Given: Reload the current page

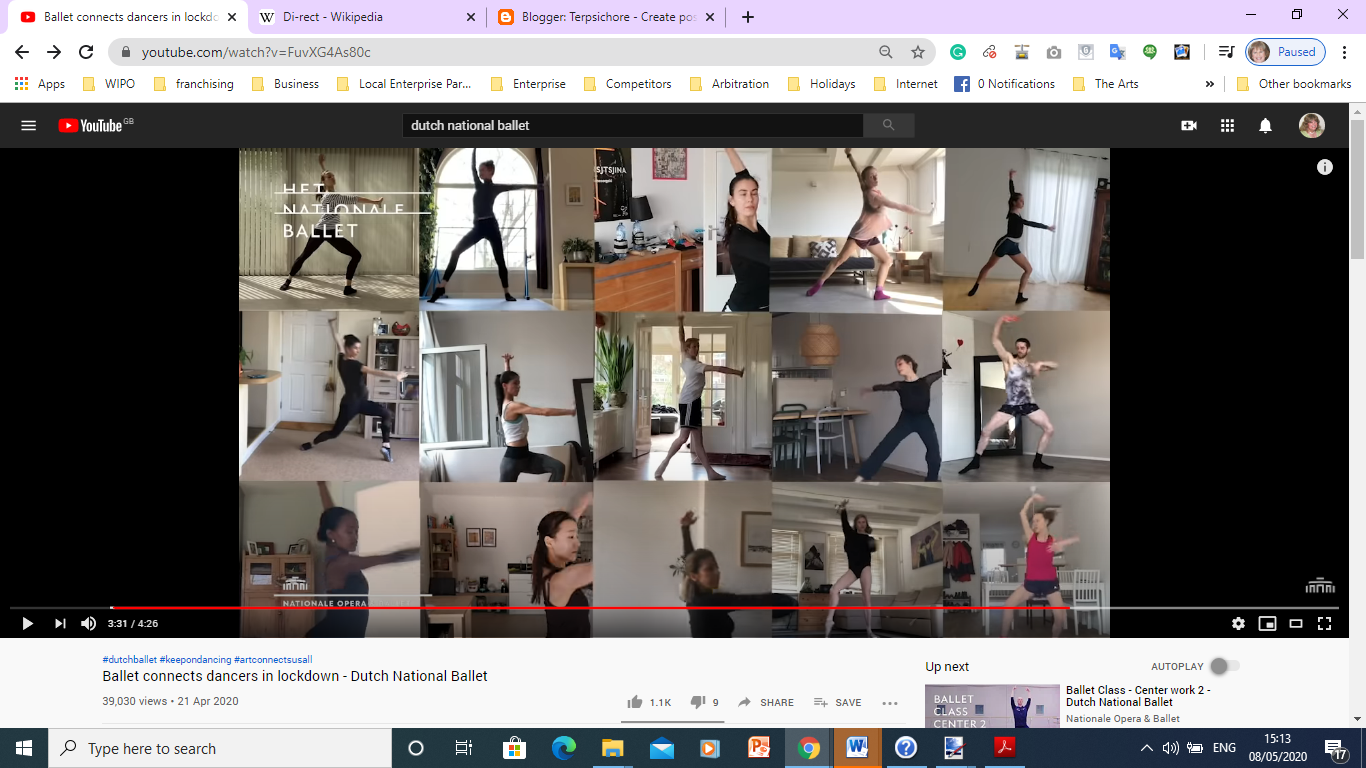Looking at the screenshot, I should tap(86, 52).
